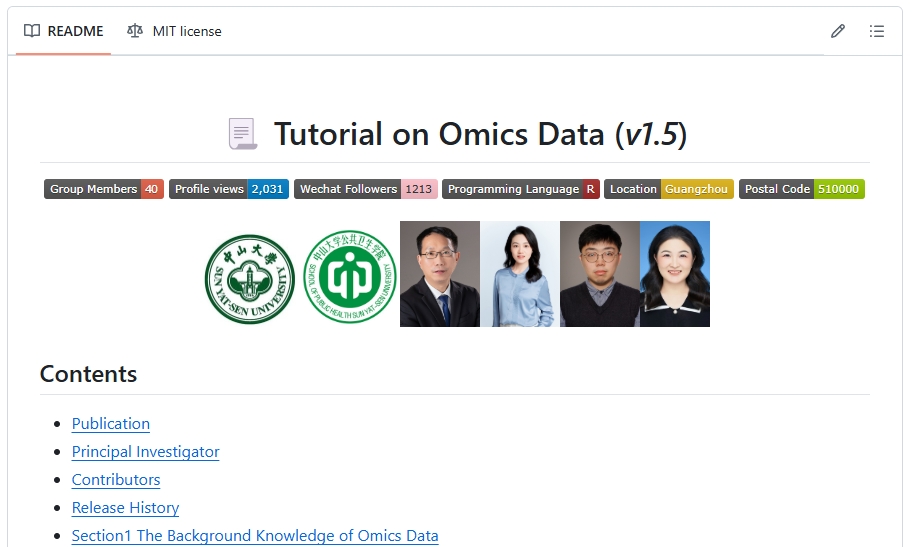Click the book icon beside README
This screenshot has height=547, width=920.
[x=32, y=31]
